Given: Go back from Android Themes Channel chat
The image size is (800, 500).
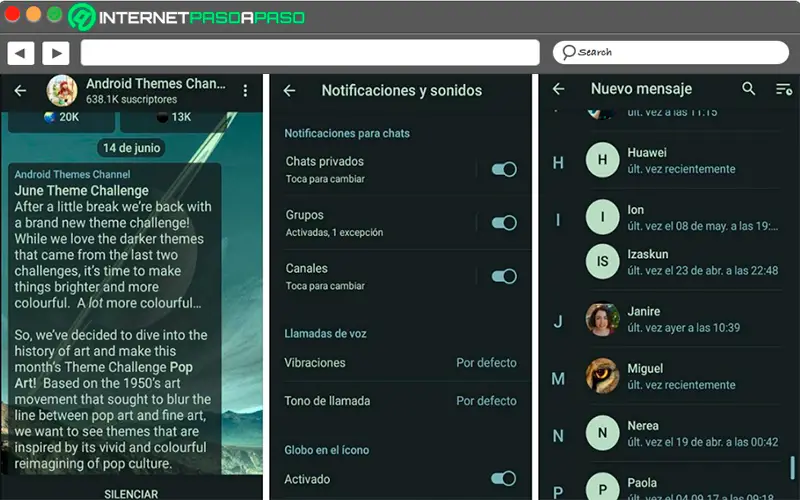Looking at the screenshot, I should tap(20, 91).
